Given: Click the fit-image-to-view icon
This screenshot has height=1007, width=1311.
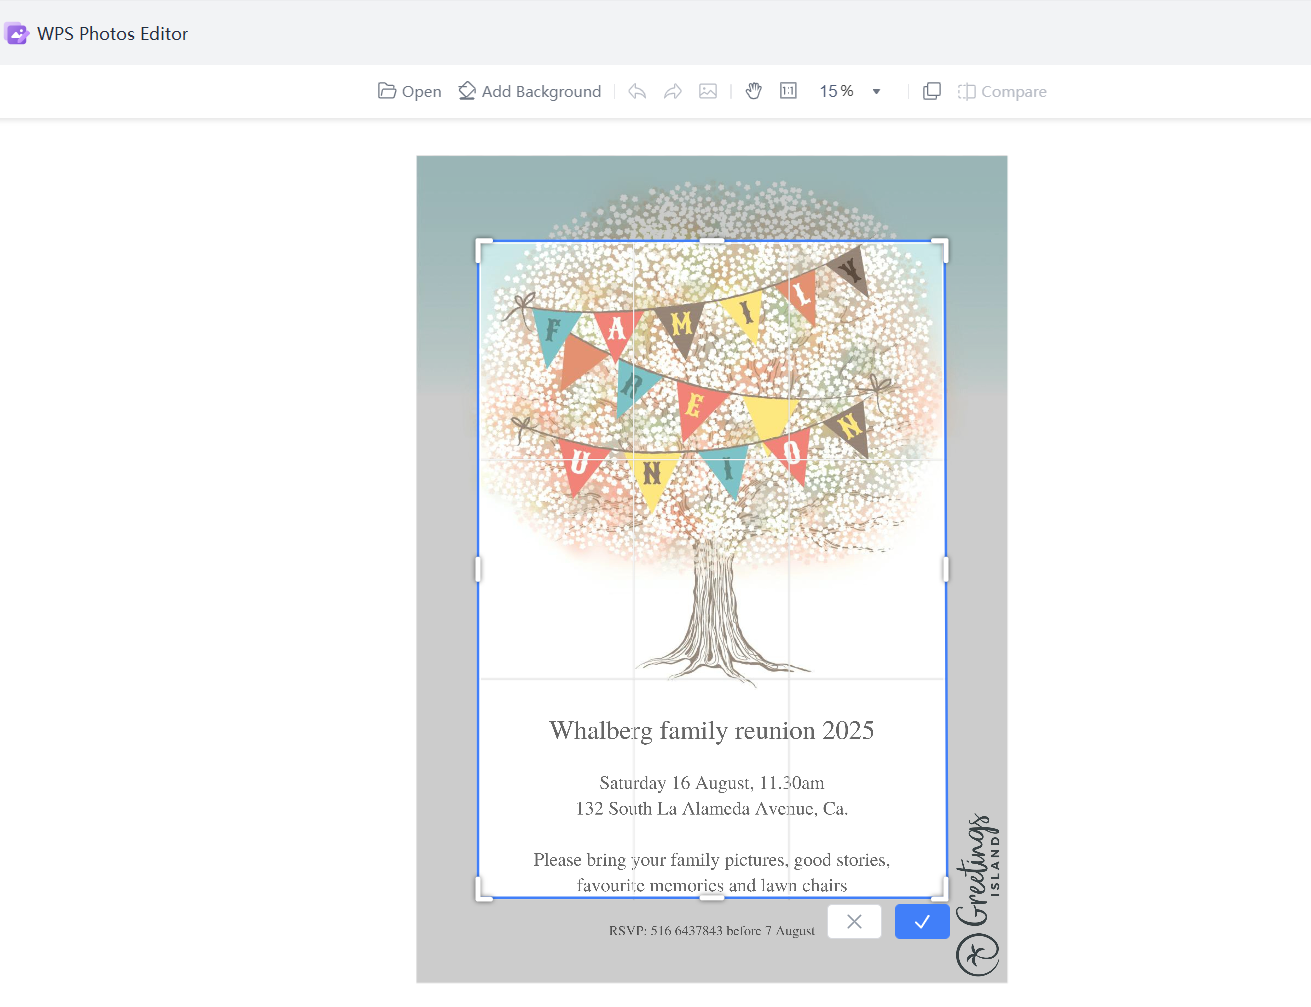Looking at the screenshot, I should (x=708, y=90).
